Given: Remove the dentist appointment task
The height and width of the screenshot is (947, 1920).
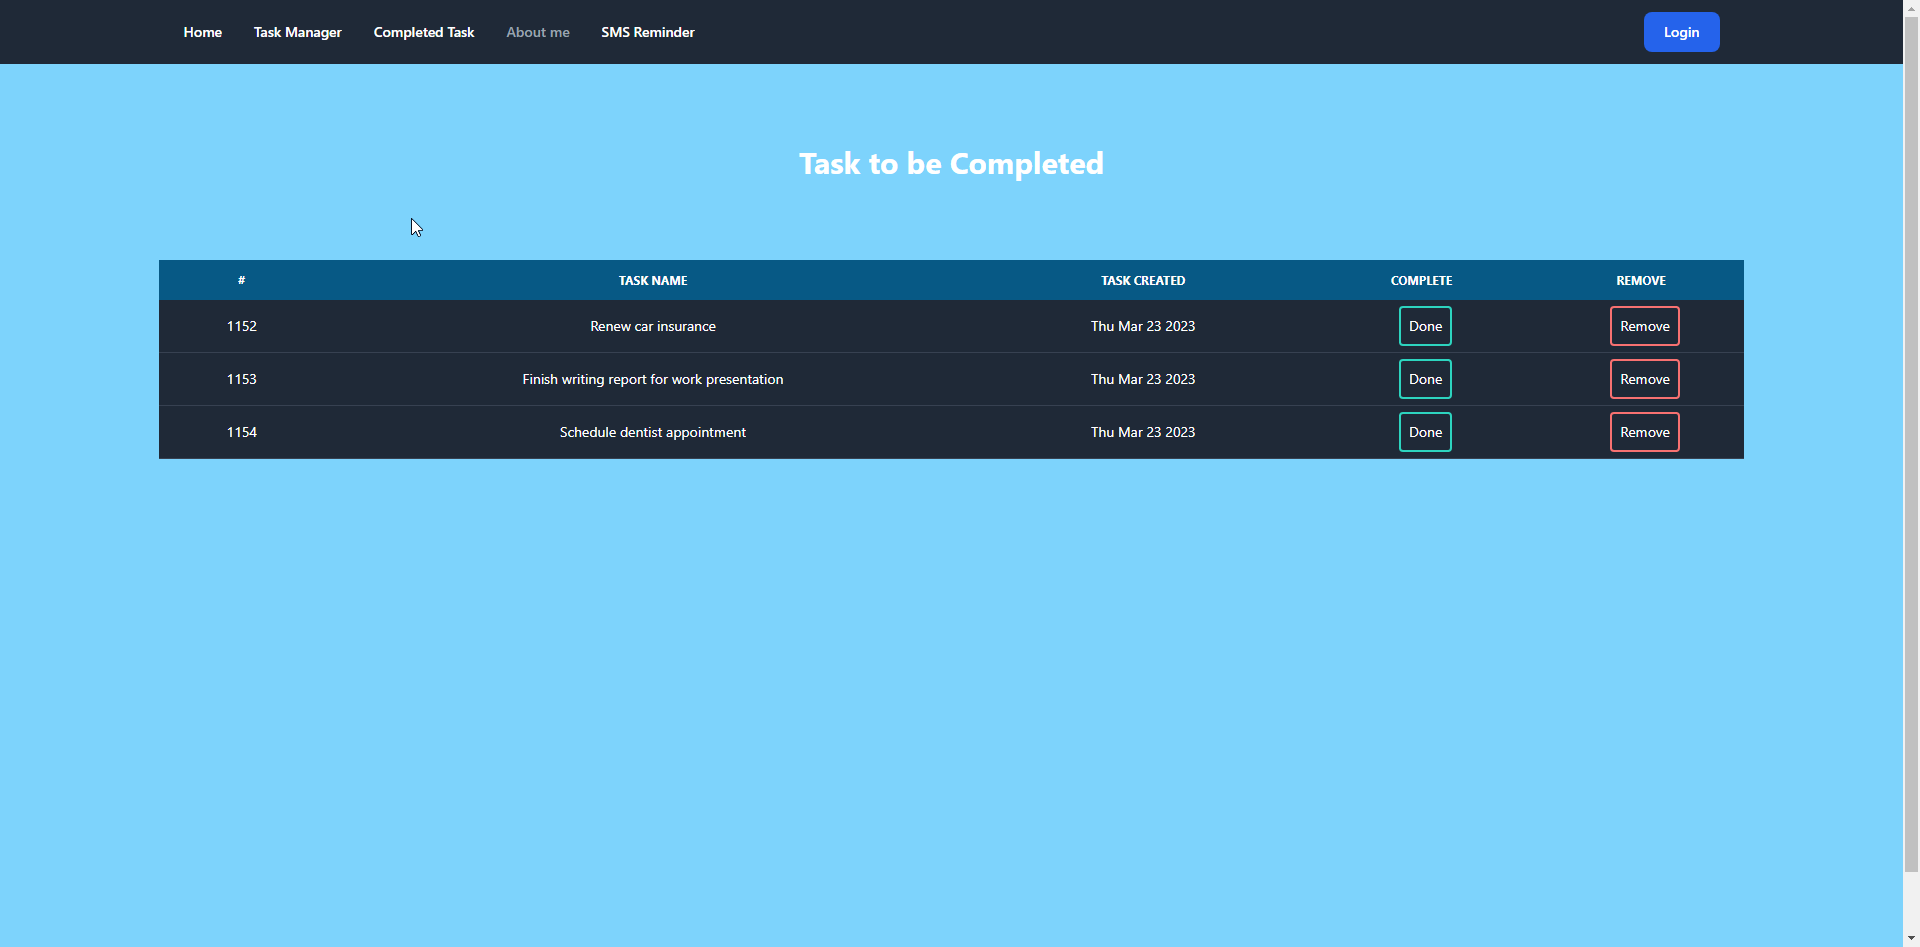Looking at the screenshot, I should coord(1644,431).
